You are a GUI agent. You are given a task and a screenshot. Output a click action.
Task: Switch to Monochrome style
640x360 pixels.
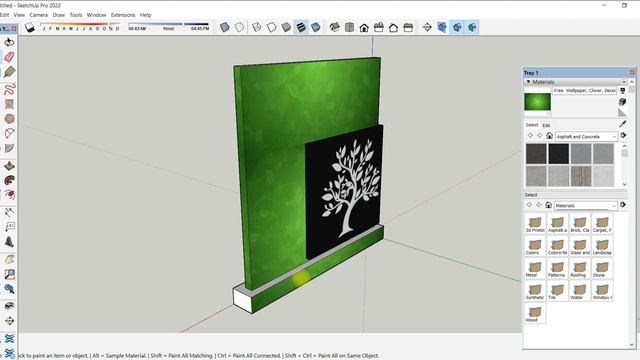tap(316, 27)
